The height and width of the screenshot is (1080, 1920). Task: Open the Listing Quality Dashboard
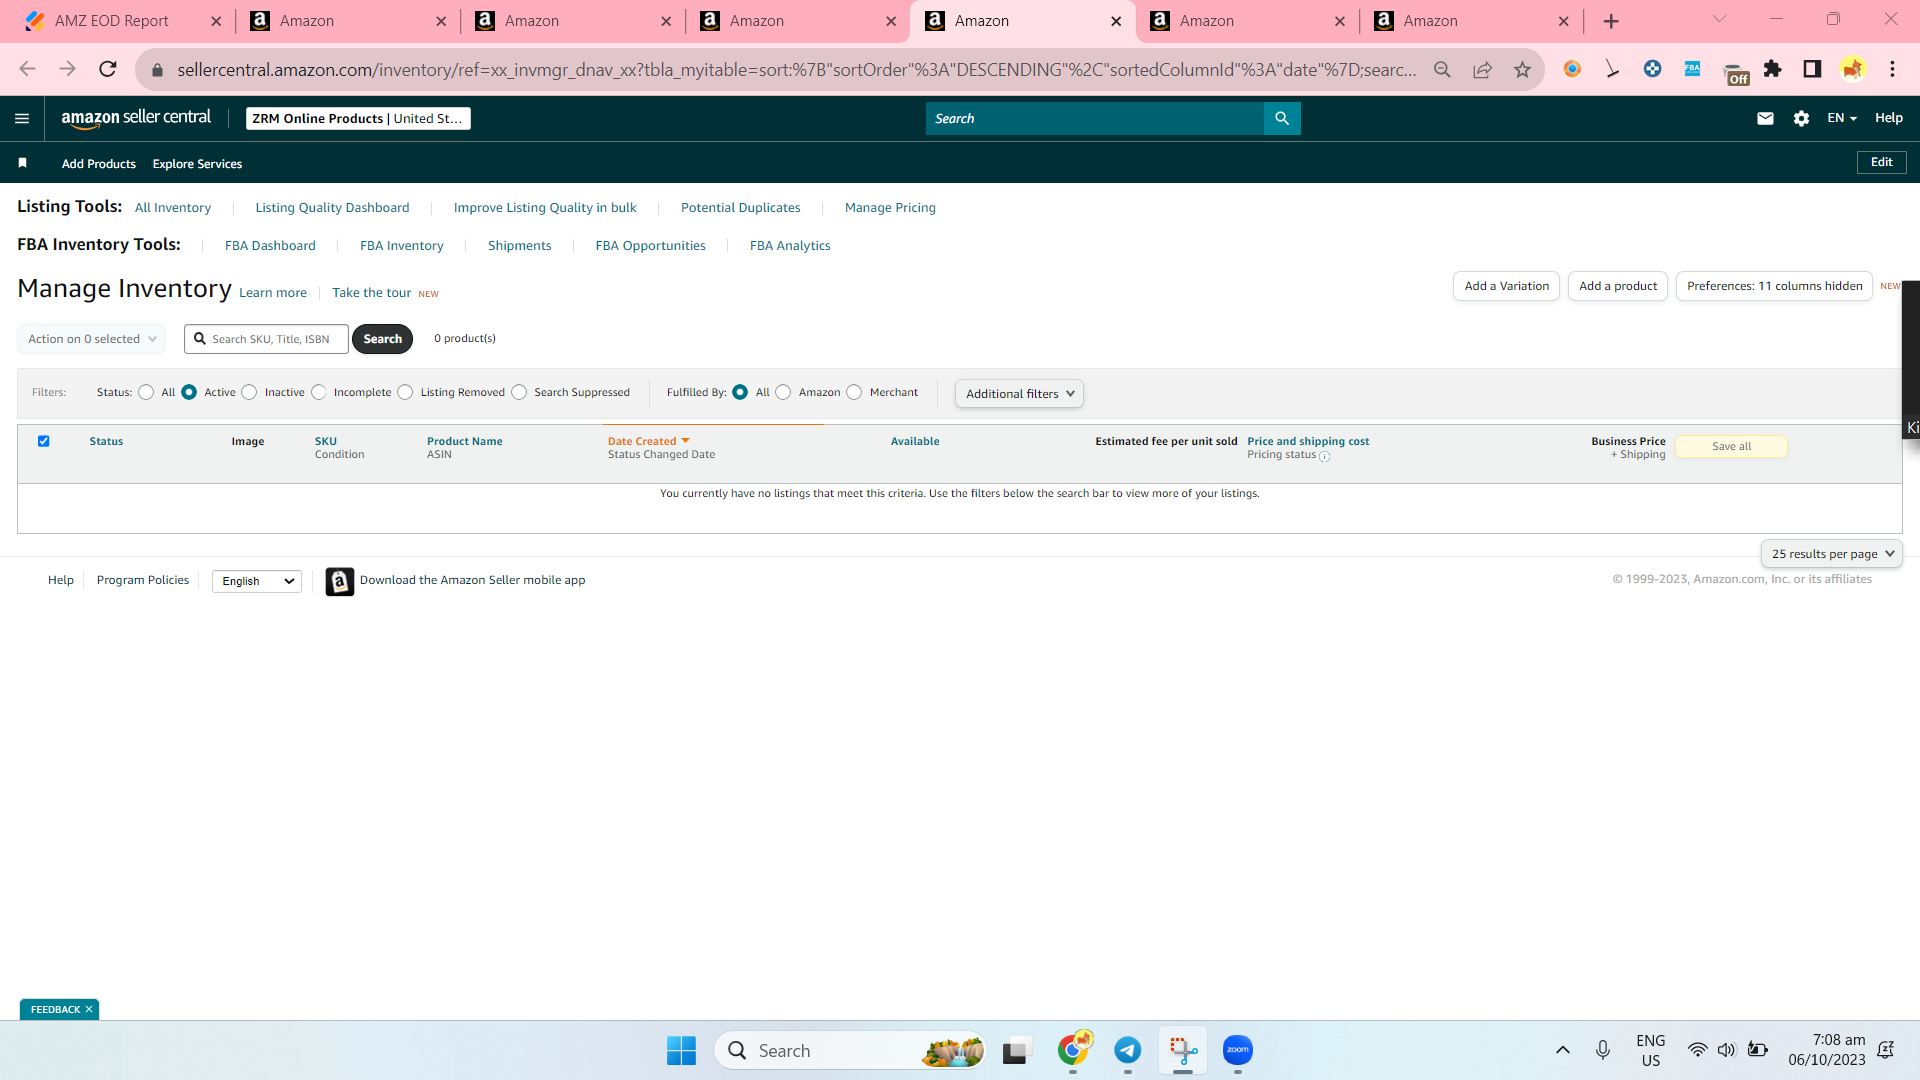pos(332,208)
